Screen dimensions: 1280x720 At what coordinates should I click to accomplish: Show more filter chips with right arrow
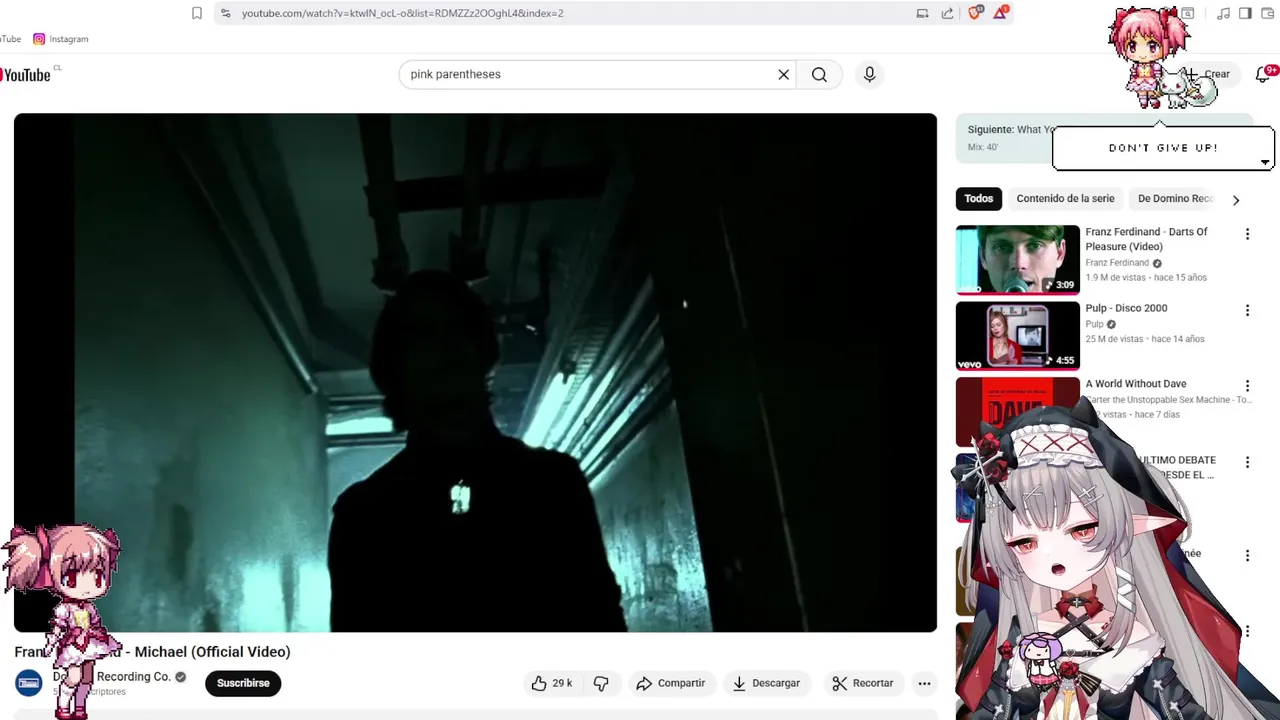[x=1236, y=199]
